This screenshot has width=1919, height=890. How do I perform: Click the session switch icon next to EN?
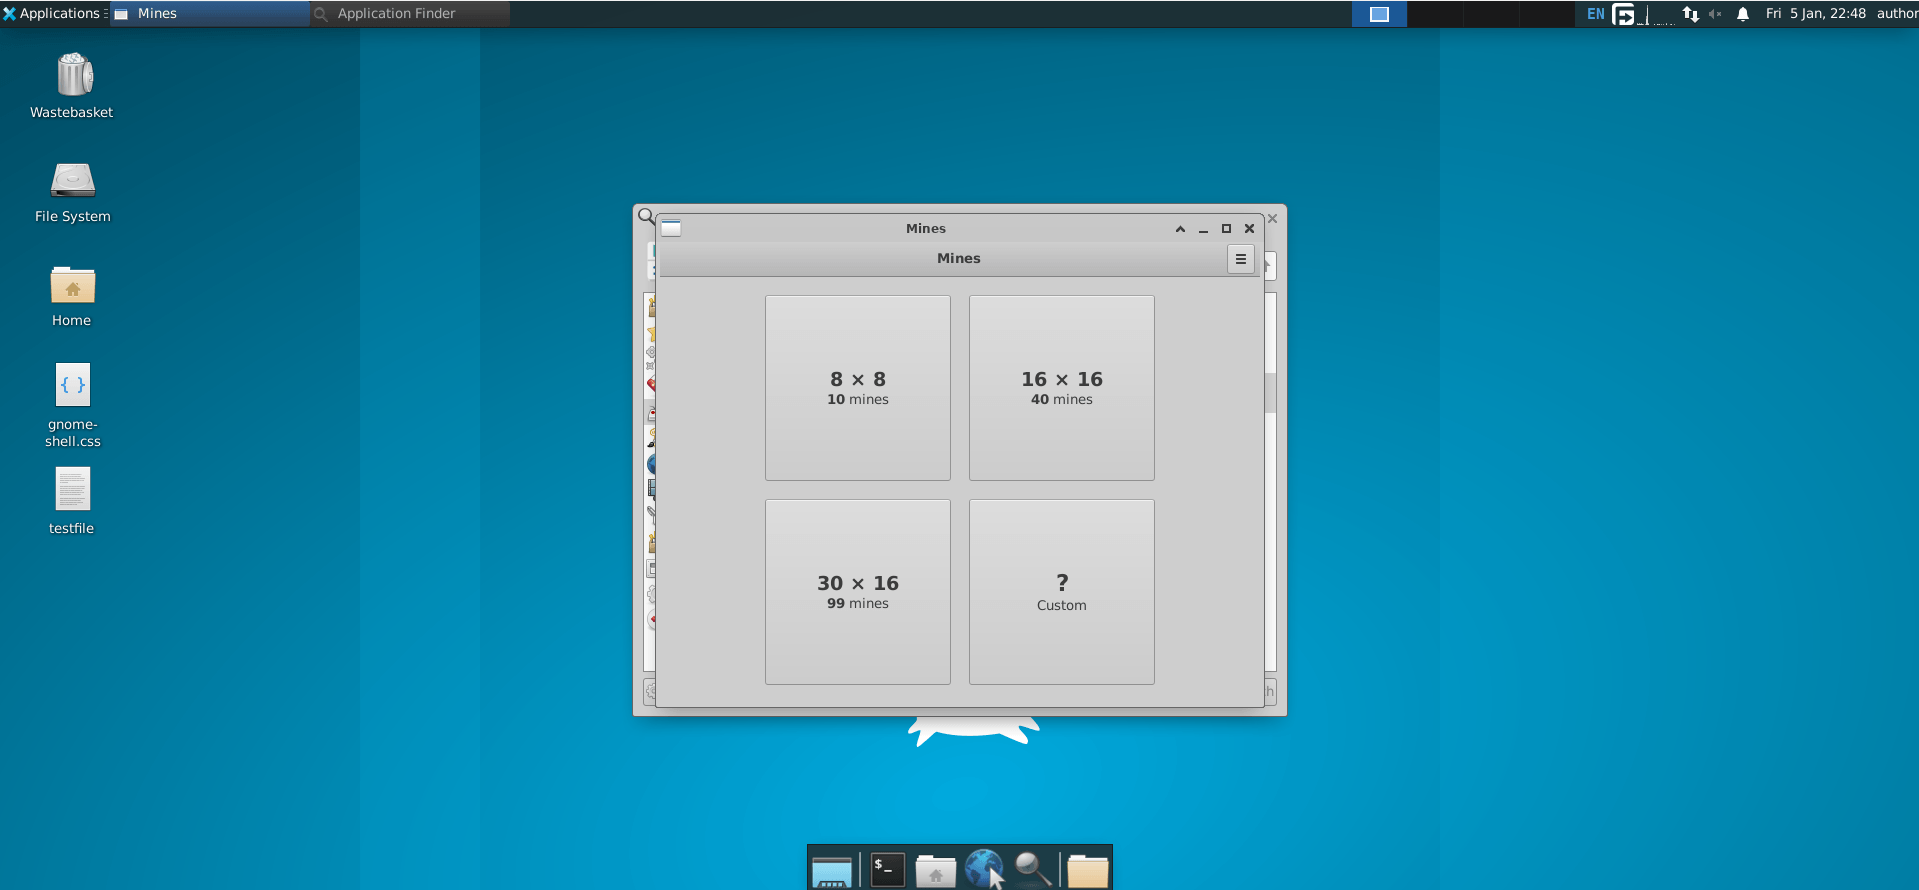[1624, 14]
